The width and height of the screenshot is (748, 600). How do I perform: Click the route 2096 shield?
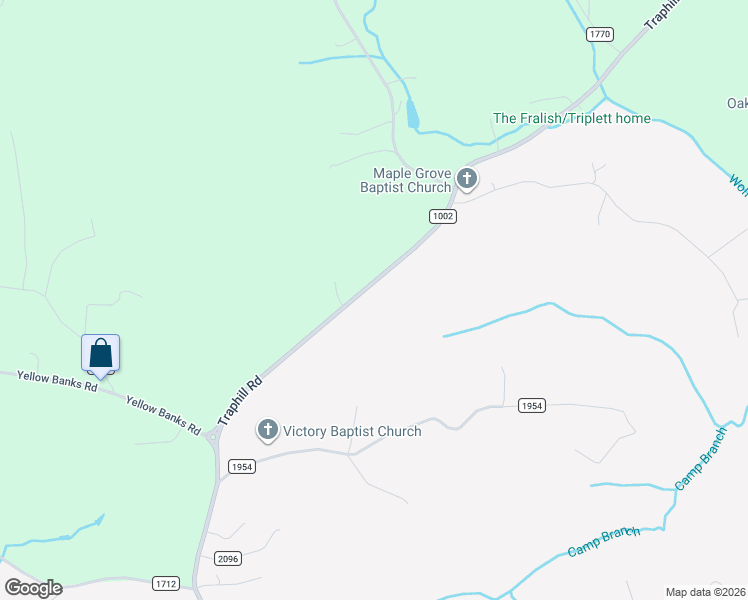tap(228, 559)
